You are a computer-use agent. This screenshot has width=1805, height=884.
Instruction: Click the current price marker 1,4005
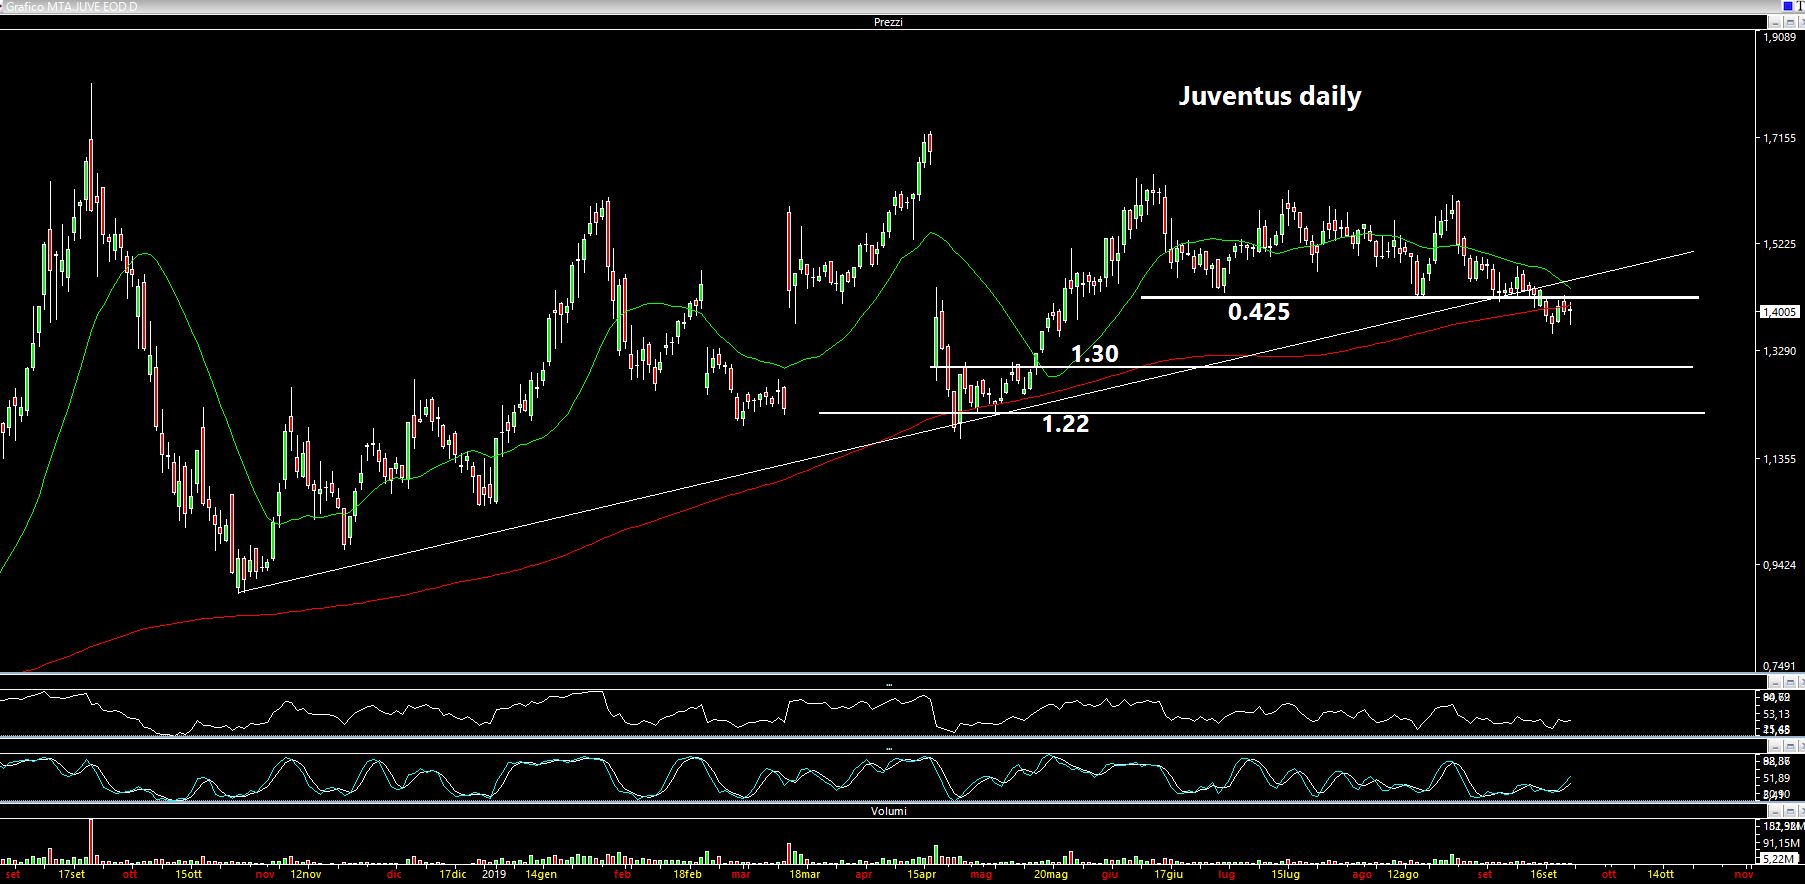(1781, 312)
